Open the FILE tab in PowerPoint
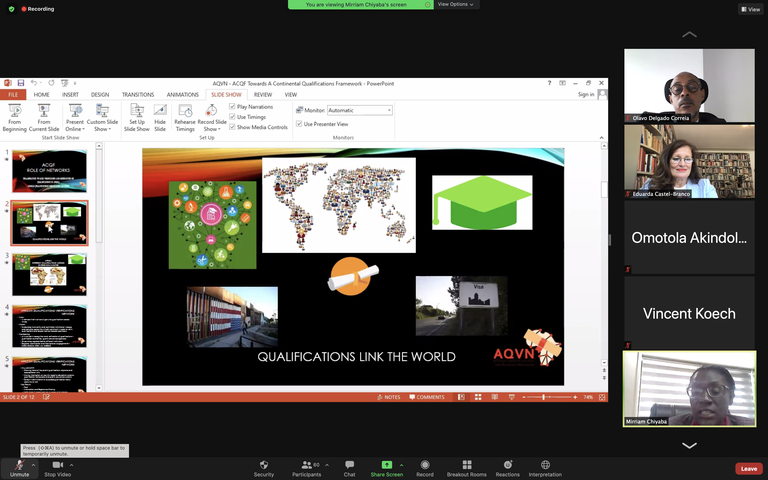Image resolution: width=768 pixels, height=480 pixels. tap(14, 95)
